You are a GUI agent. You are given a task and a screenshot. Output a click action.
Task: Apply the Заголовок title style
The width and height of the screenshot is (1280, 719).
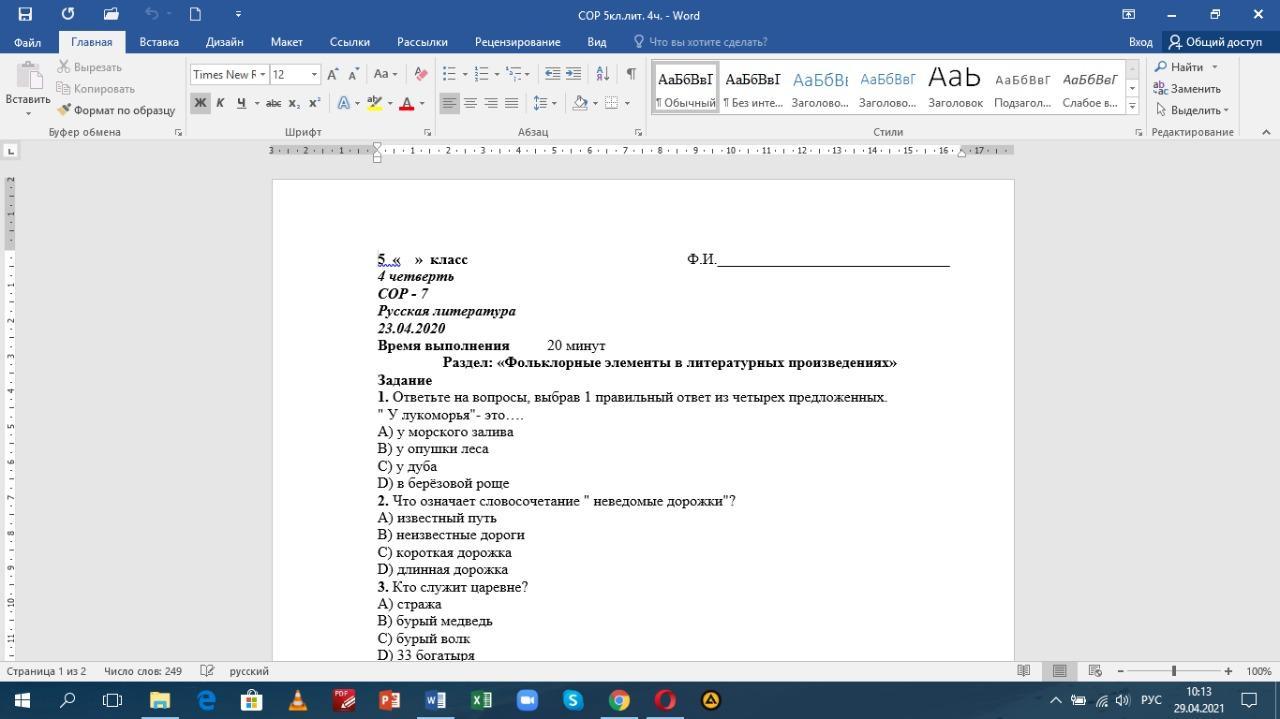[955, 86]
